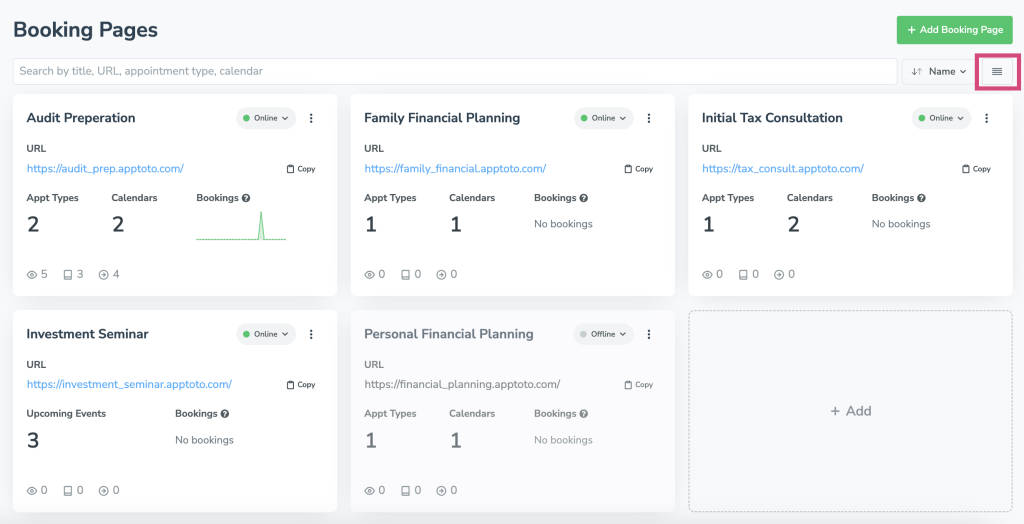Viewport: 1024px width, 524px height.
Task: Change Investment Seminar Online status
Action: tap(266, 334)
